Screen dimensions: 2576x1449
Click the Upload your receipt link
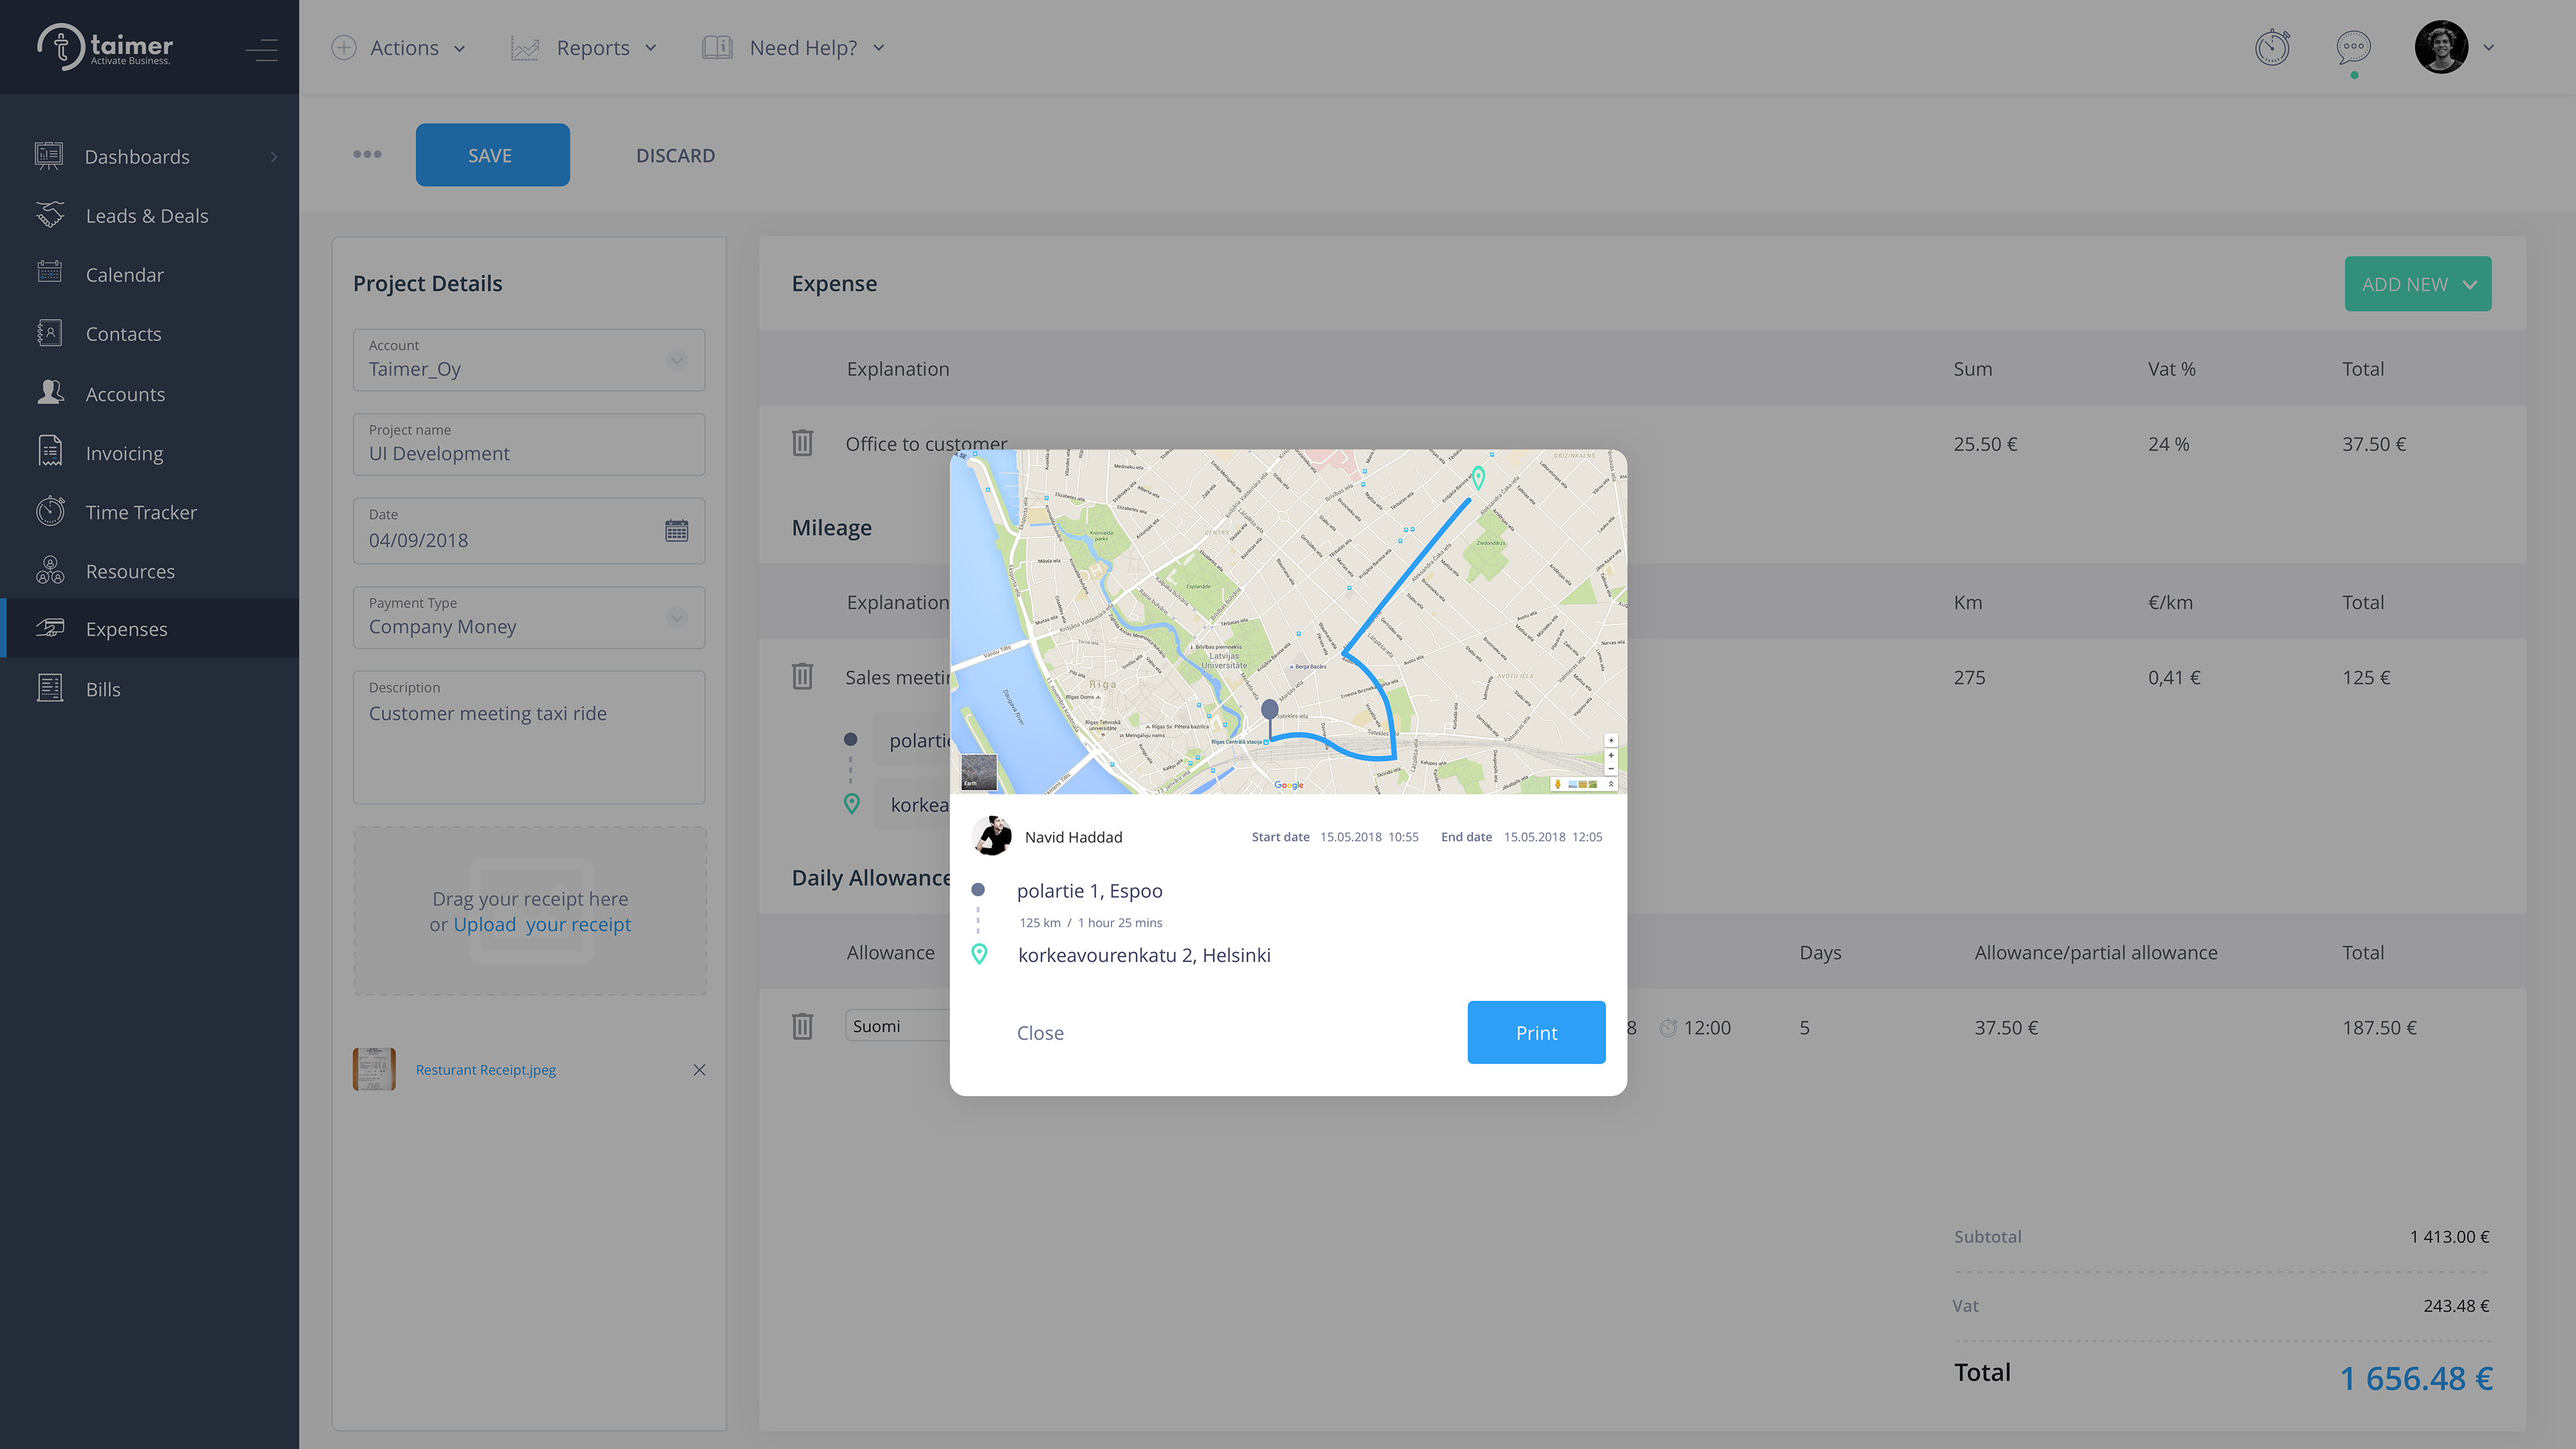coord(542,924)
